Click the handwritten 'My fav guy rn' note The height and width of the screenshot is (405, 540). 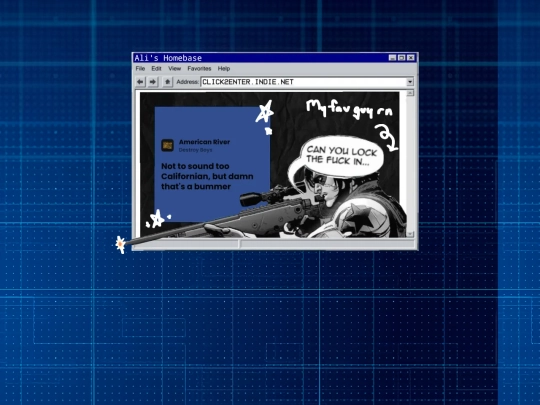point(349,109)
